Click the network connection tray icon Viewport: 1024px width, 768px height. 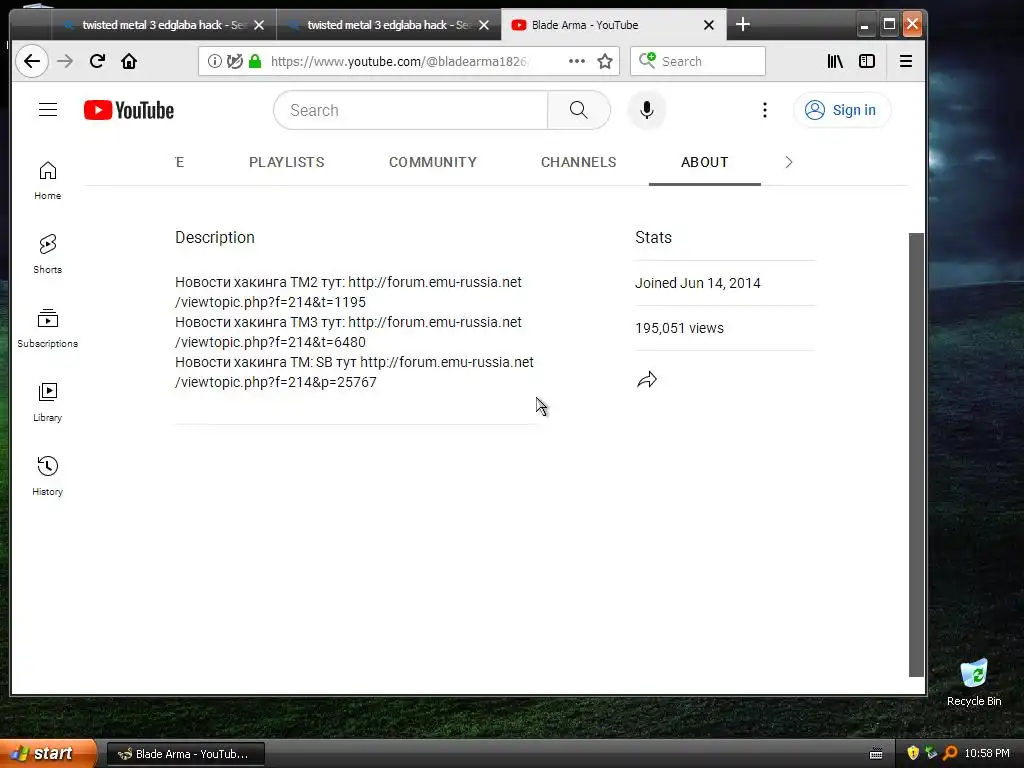click(931, 753)
